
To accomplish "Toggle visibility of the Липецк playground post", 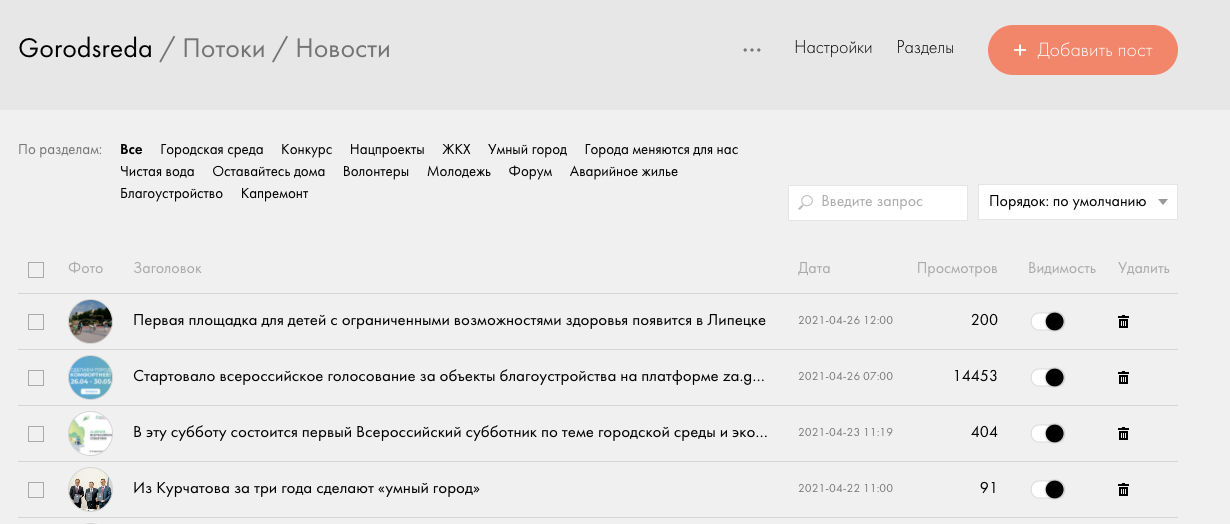I will coord(1047,321).
